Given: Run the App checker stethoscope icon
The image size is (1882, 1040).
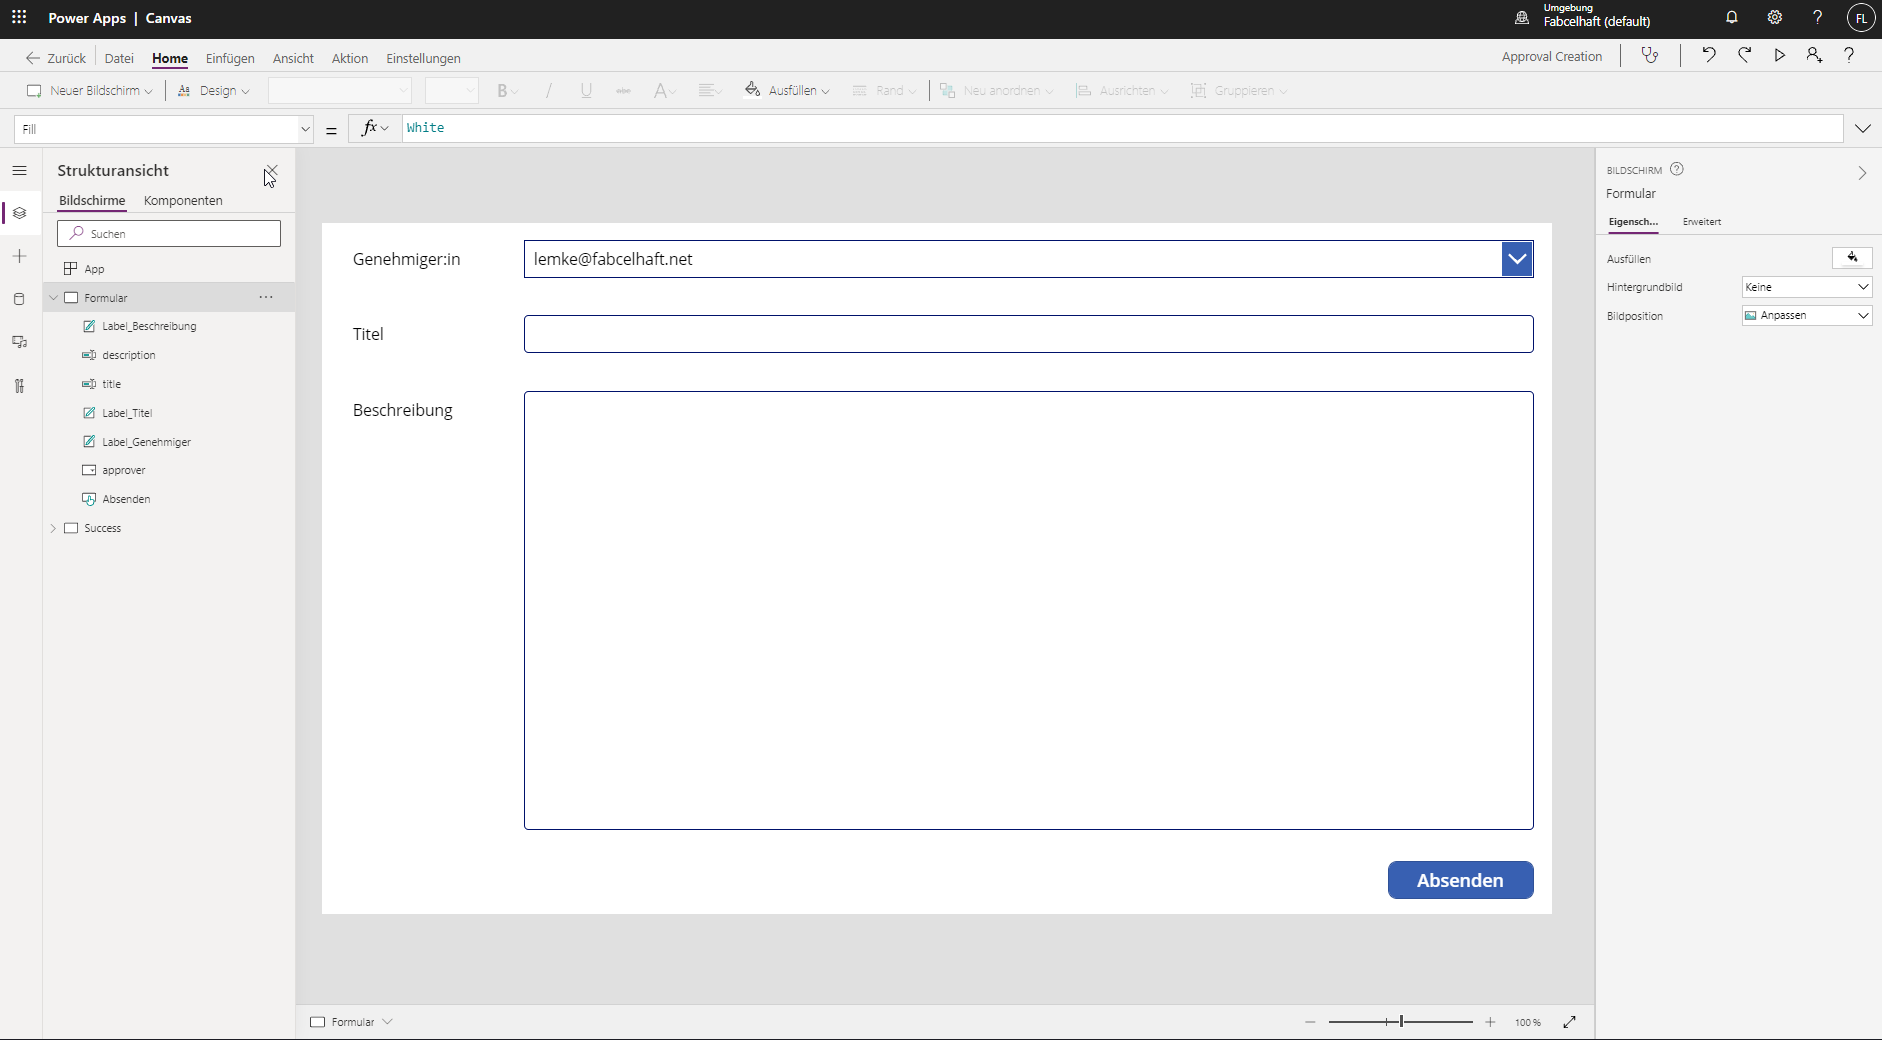Looking at the screenshot, I should tap(1648, 56).
